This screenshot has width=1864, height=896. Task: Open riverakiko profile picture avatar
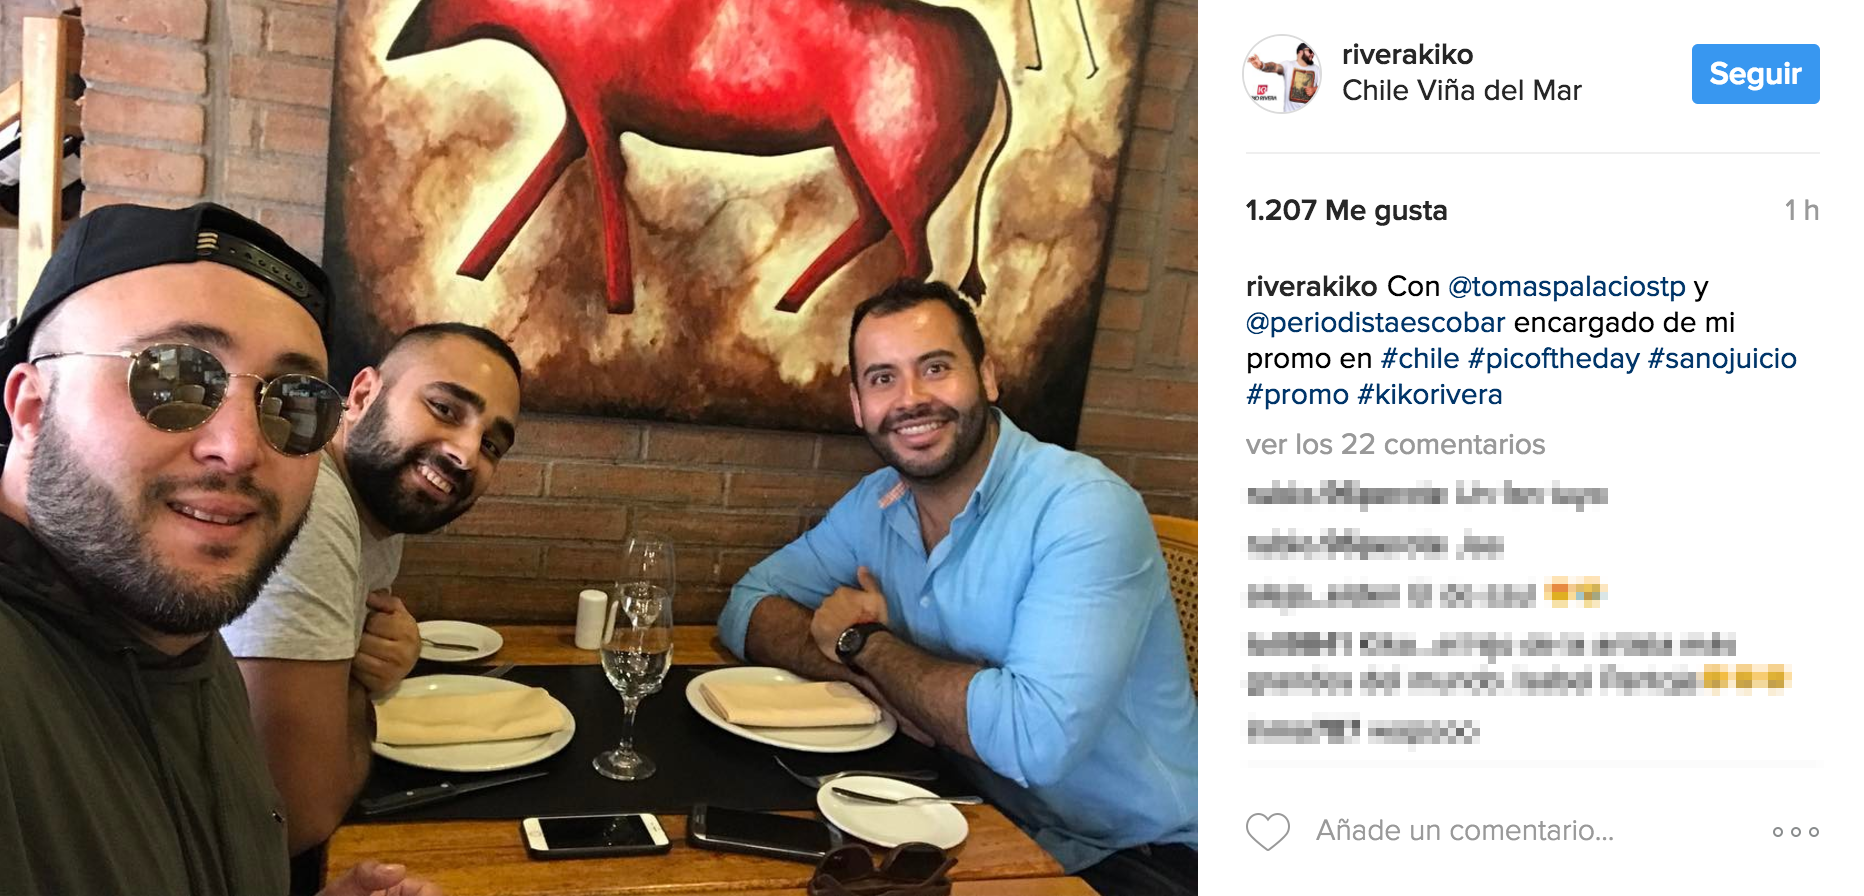pyautogui.click(x=1282, y=74)
